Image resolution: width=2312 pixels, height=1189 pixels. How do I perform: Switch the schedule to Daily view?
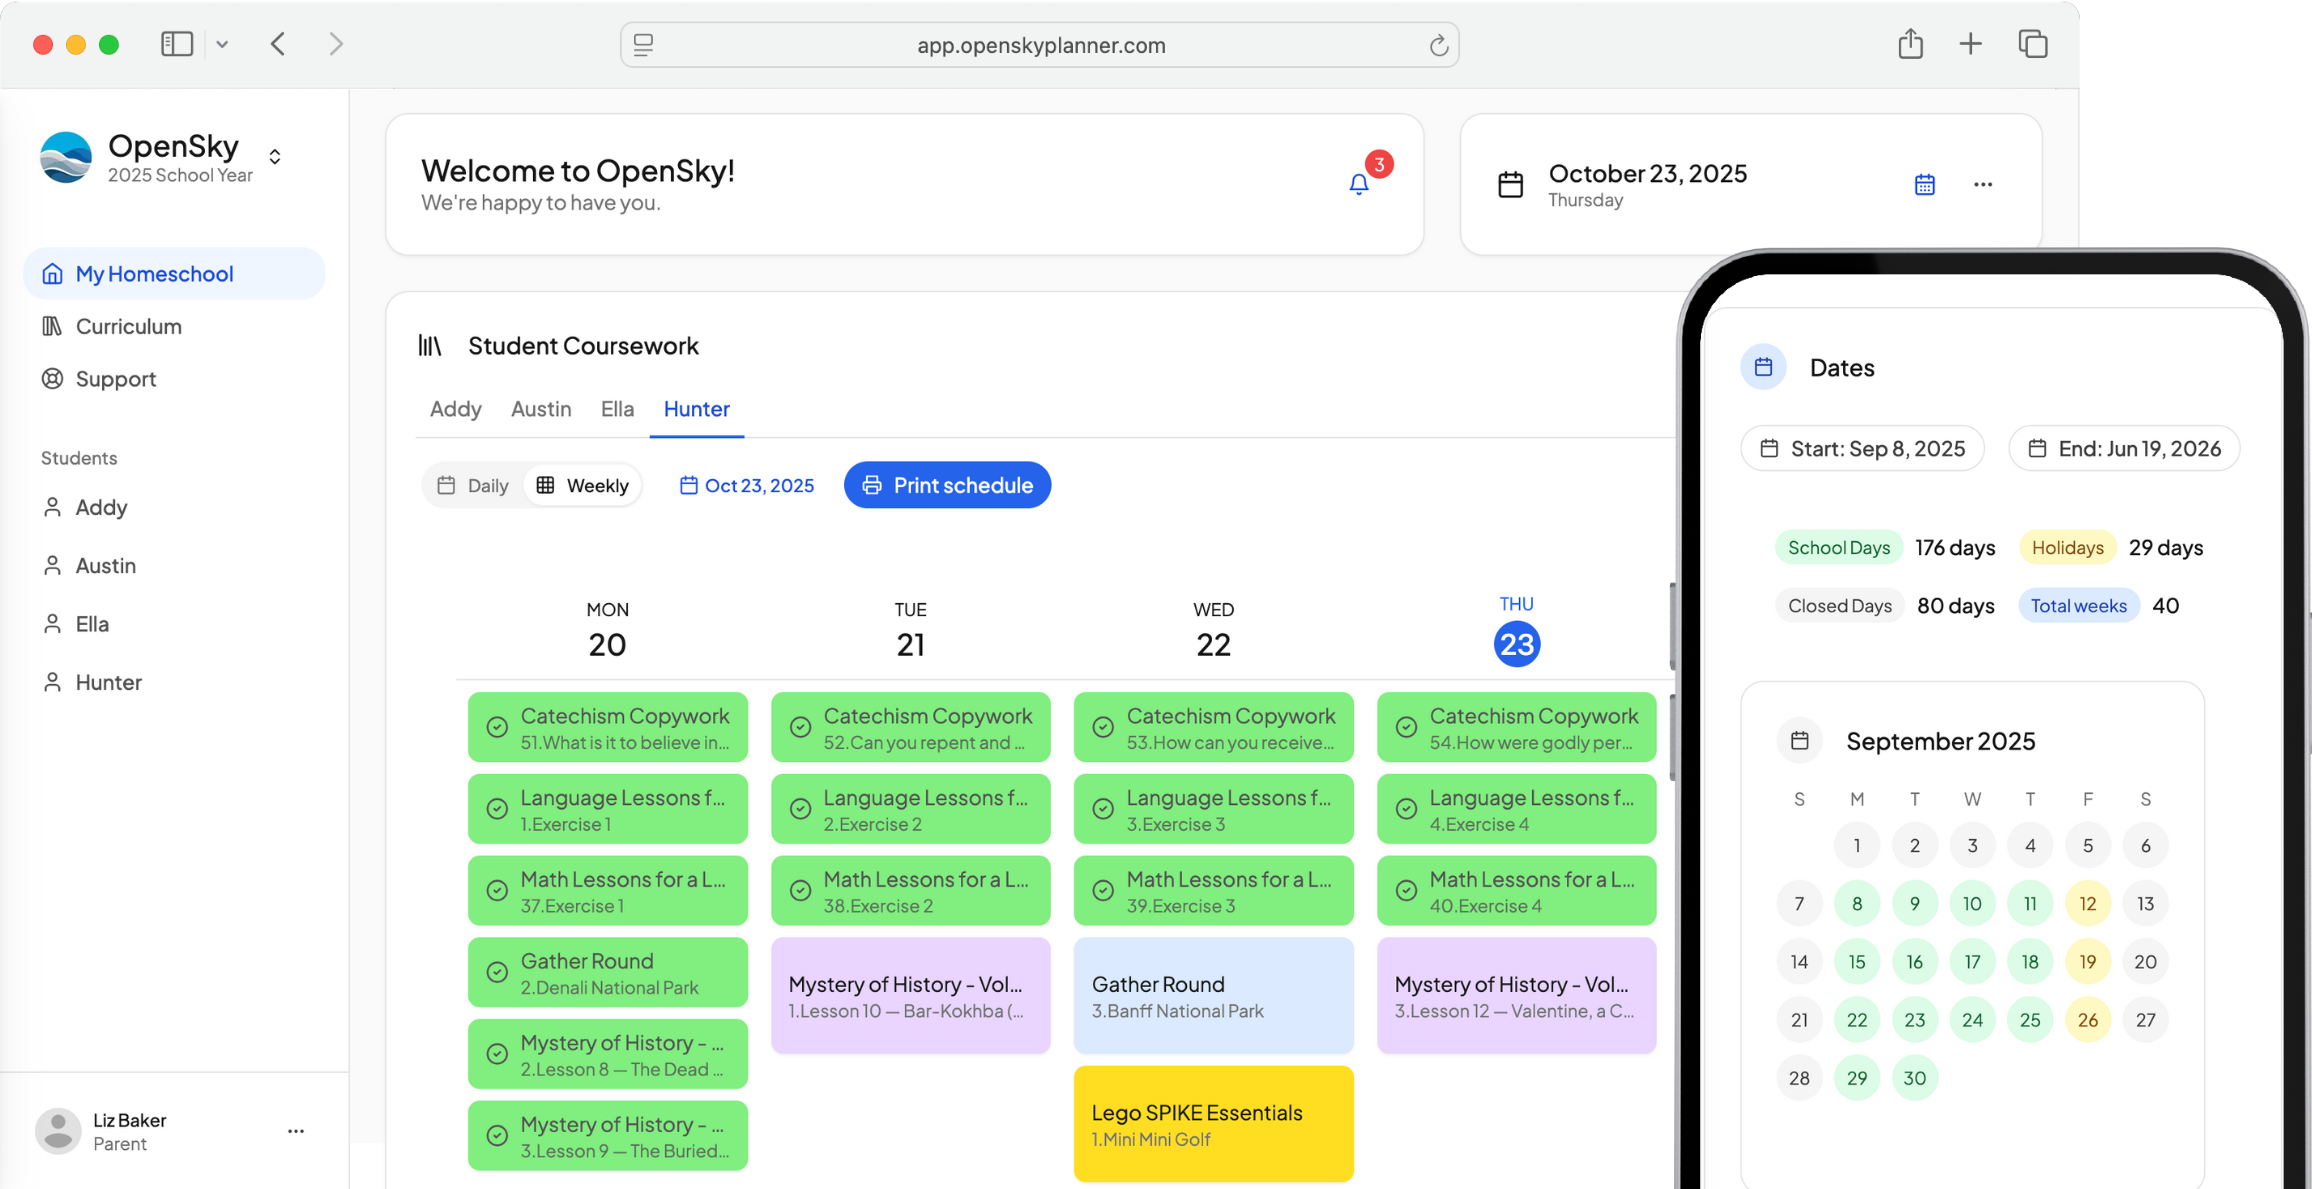coord(474,485)
